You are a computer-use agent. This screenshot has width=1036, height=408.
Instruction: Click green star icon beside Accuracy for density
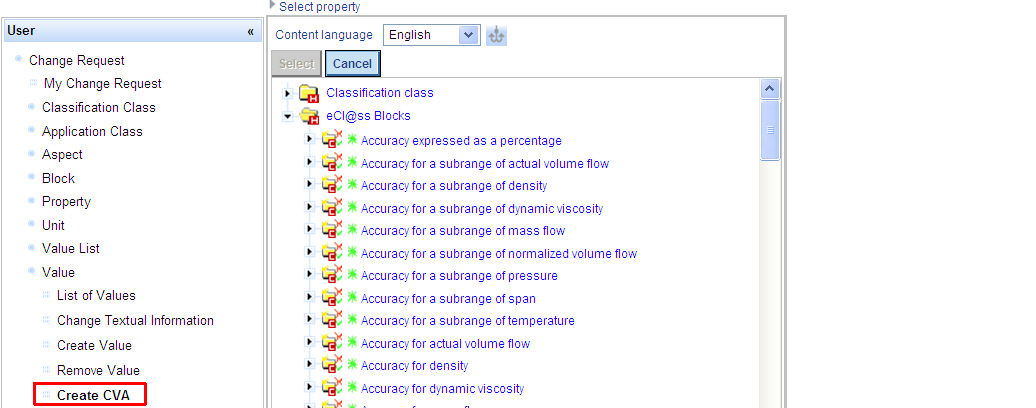352,366
